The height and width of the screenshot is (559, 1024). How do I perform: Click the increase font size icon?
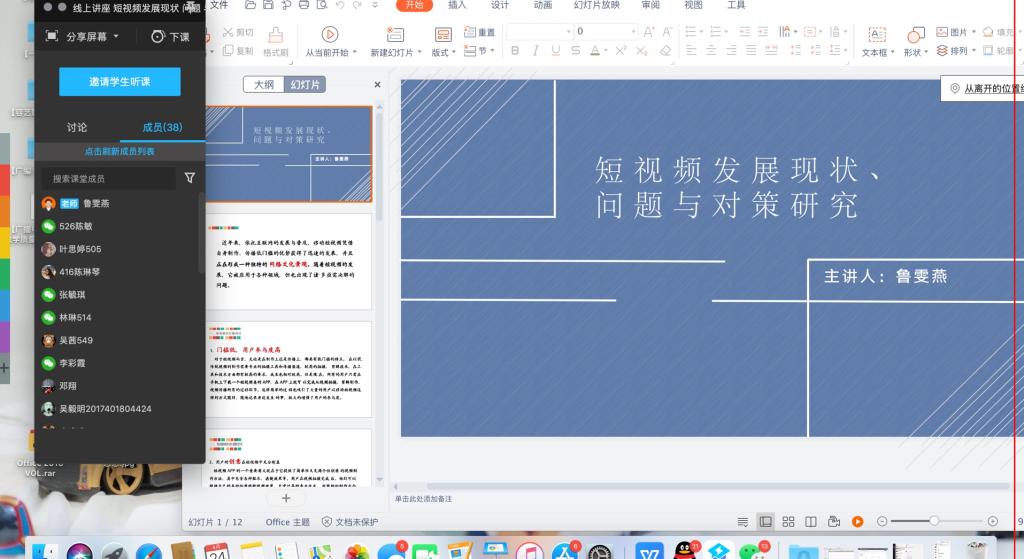pyautogui.click(x=648, y=31)
